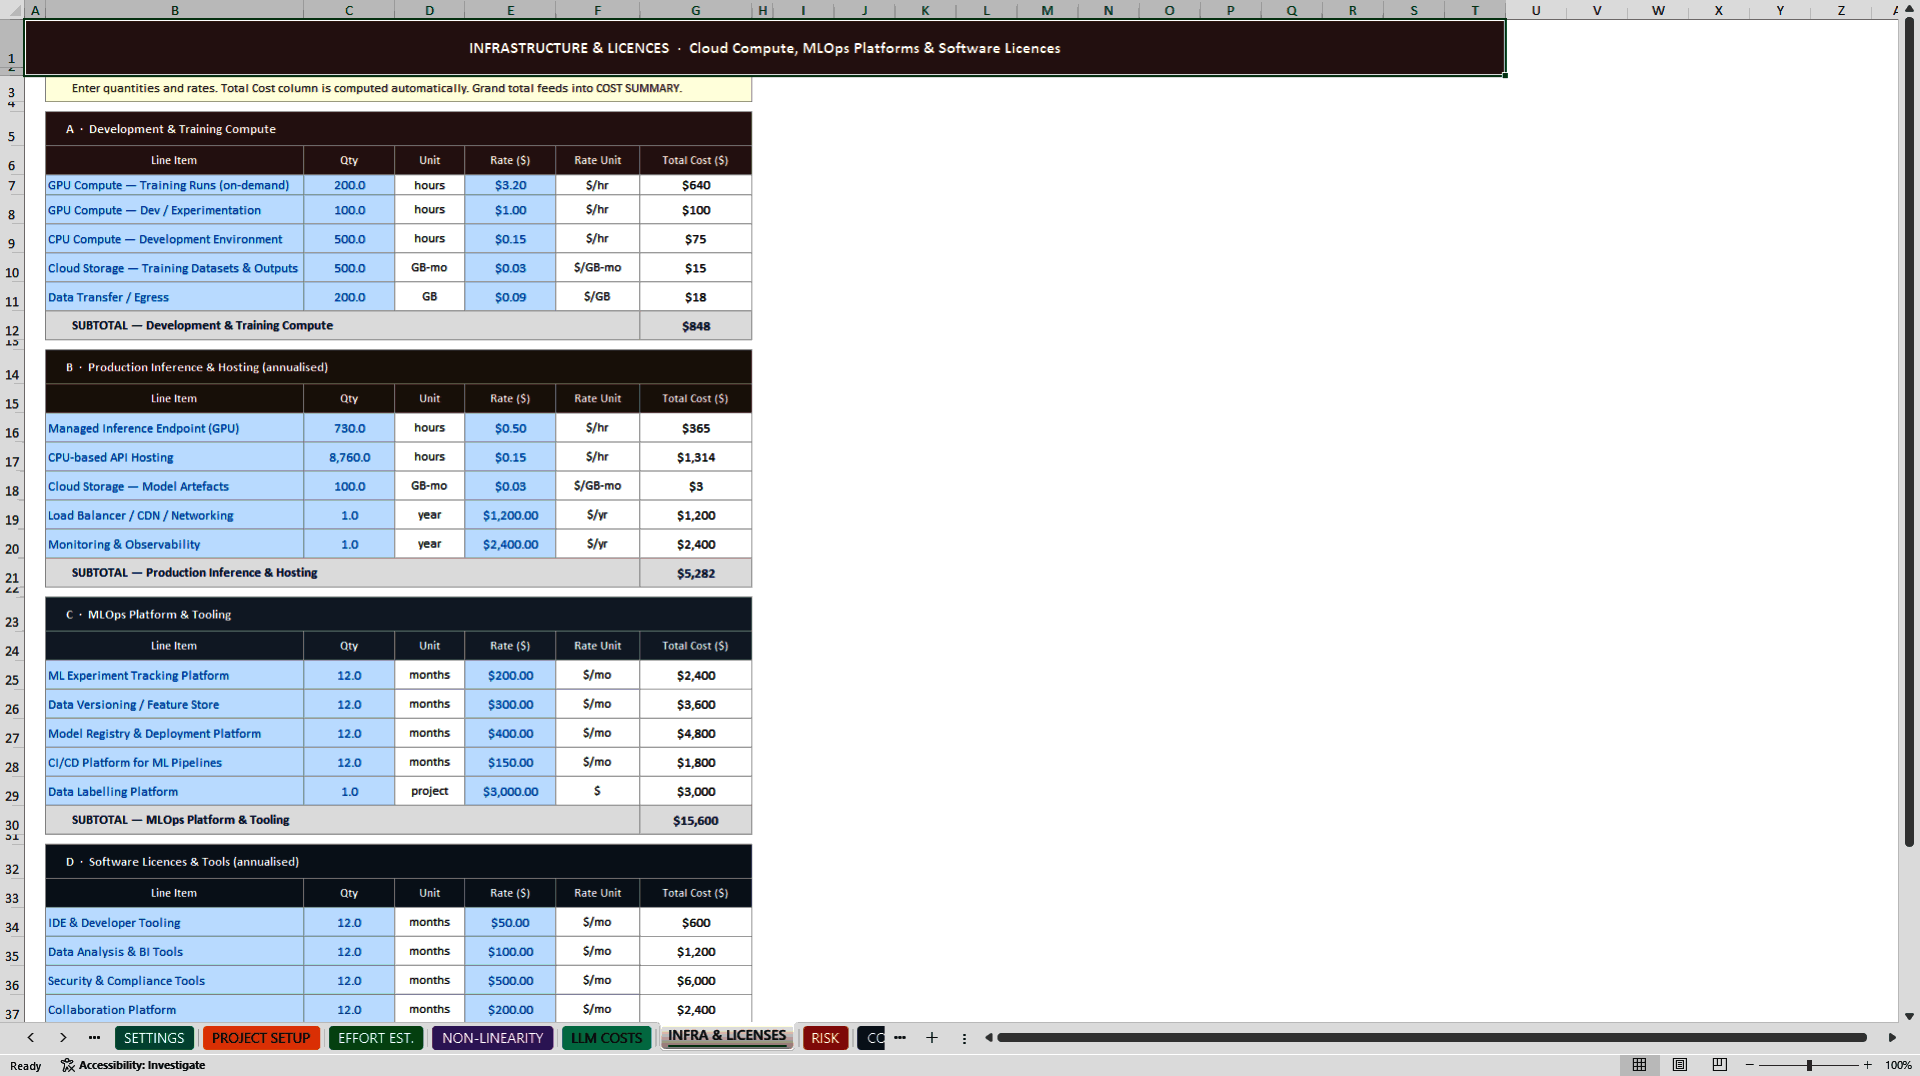Viewport: 1920px width, 1076px height.
Task: Select ML Experiment Tracking Platform cell
Action: [174, 675]
